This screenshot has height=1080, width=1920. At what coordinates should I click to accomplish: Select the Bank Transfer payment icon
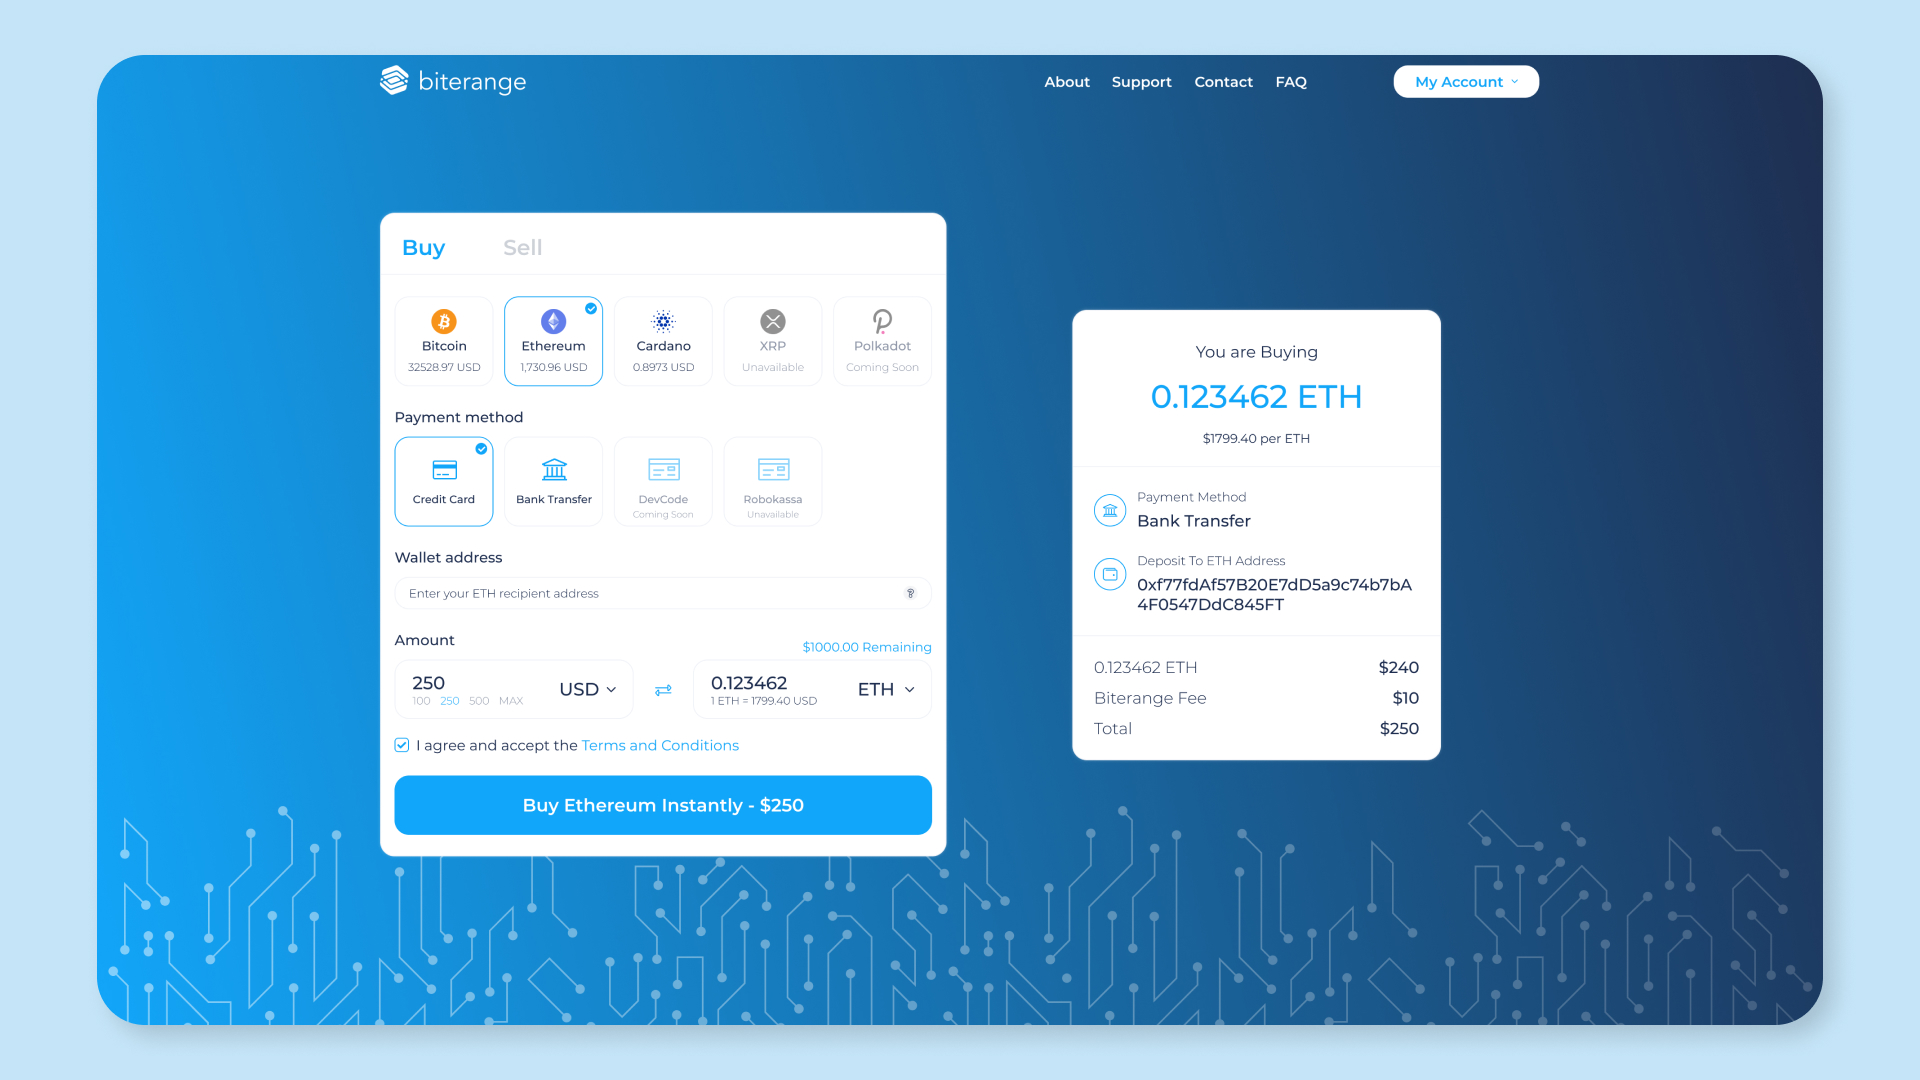tap(554, 469)
